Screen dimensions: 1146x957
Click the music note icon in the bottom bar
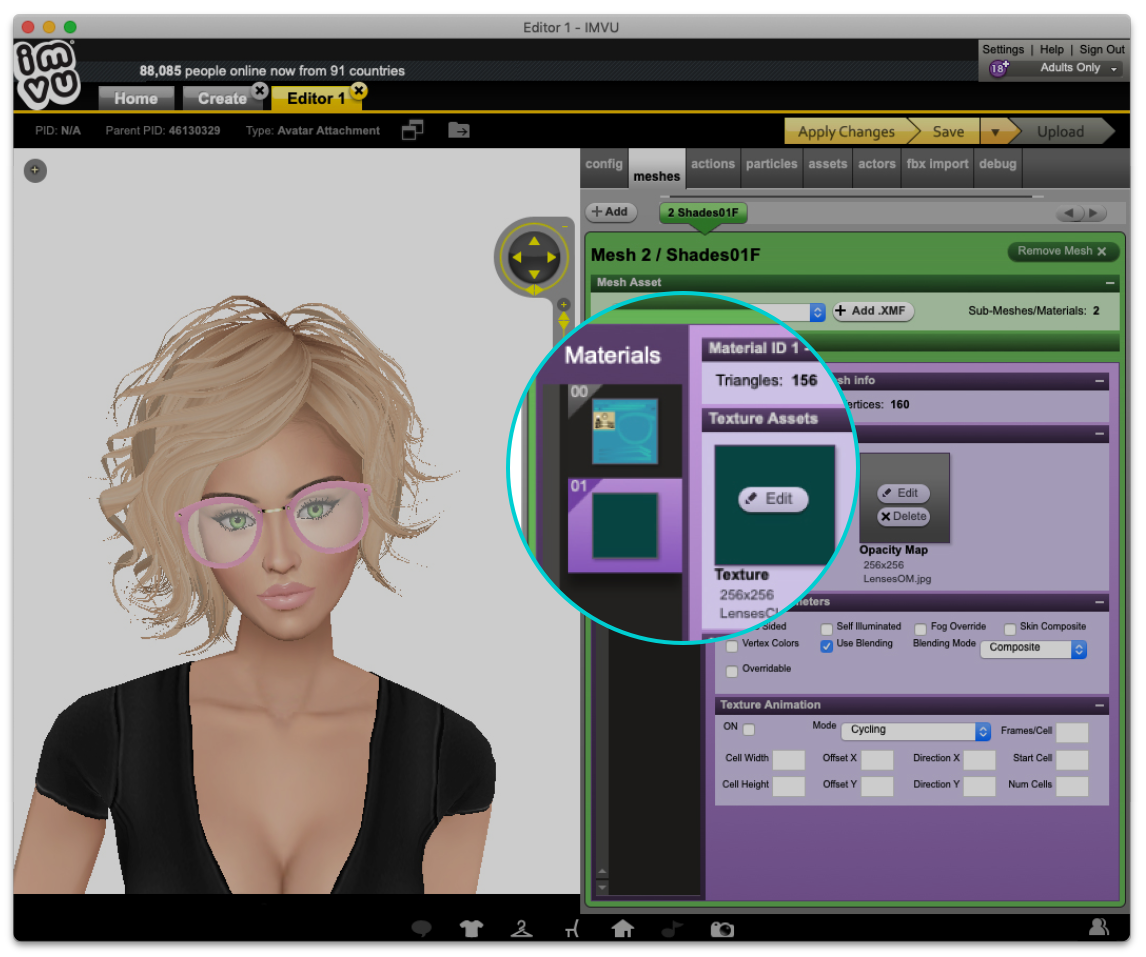click(672, 929)
